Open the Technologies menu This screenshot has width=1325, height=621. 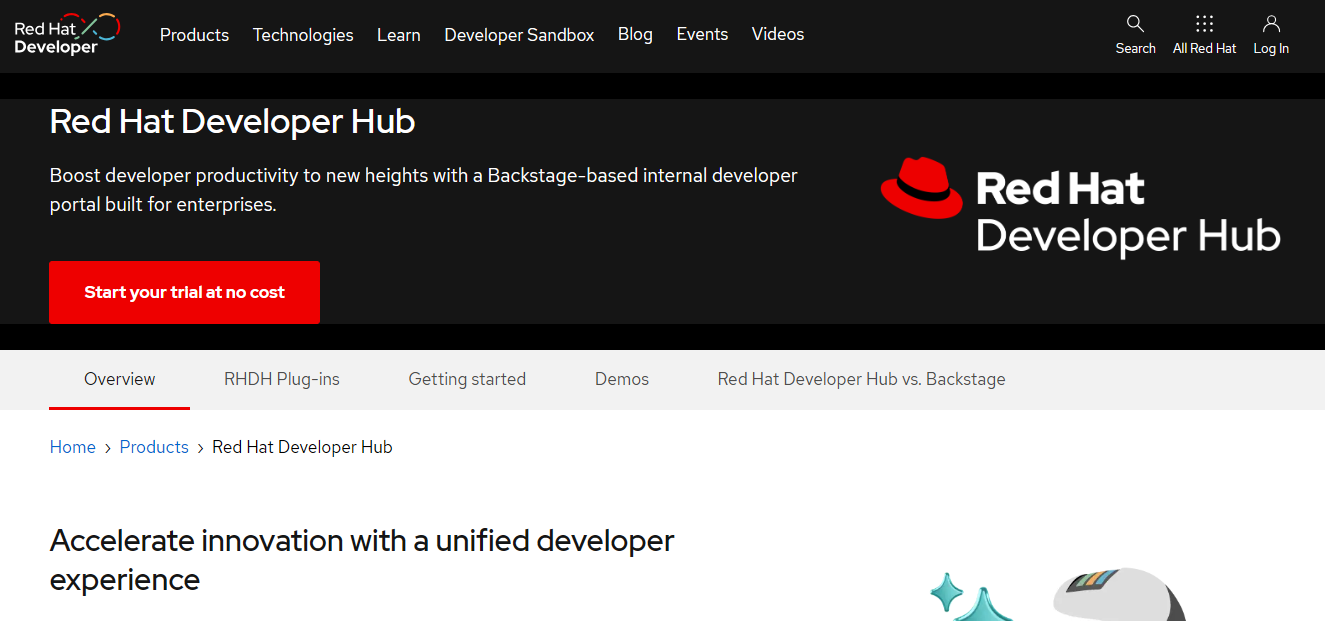pos(303,35)
